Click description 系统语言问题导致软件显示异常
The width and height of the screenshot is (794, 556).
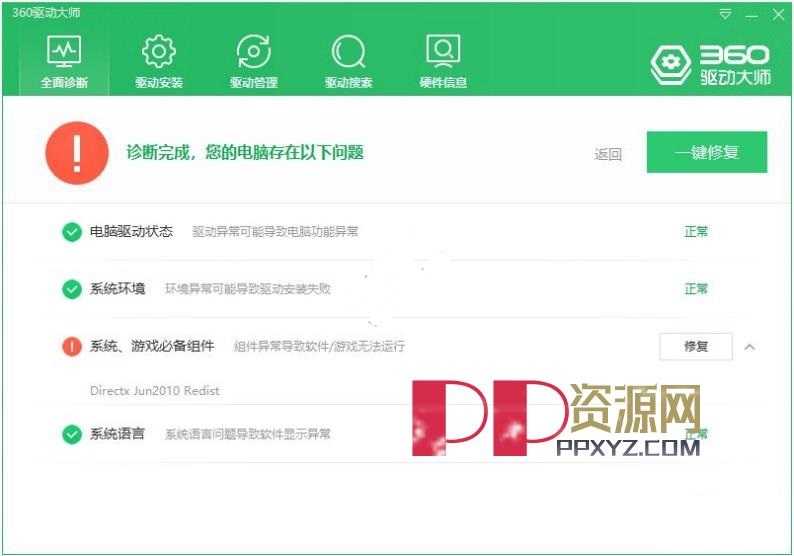(248, 434)
